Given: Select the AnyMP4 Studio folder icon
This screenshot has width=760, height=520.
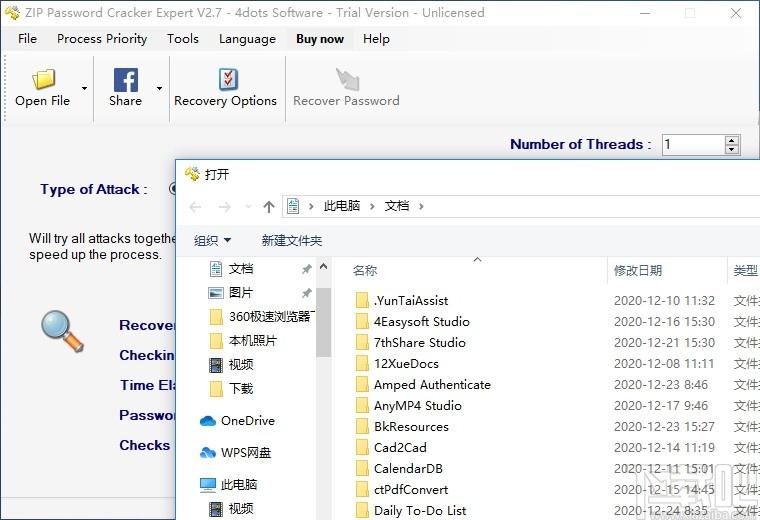Looking at the screenshot, I should point(362,406).
